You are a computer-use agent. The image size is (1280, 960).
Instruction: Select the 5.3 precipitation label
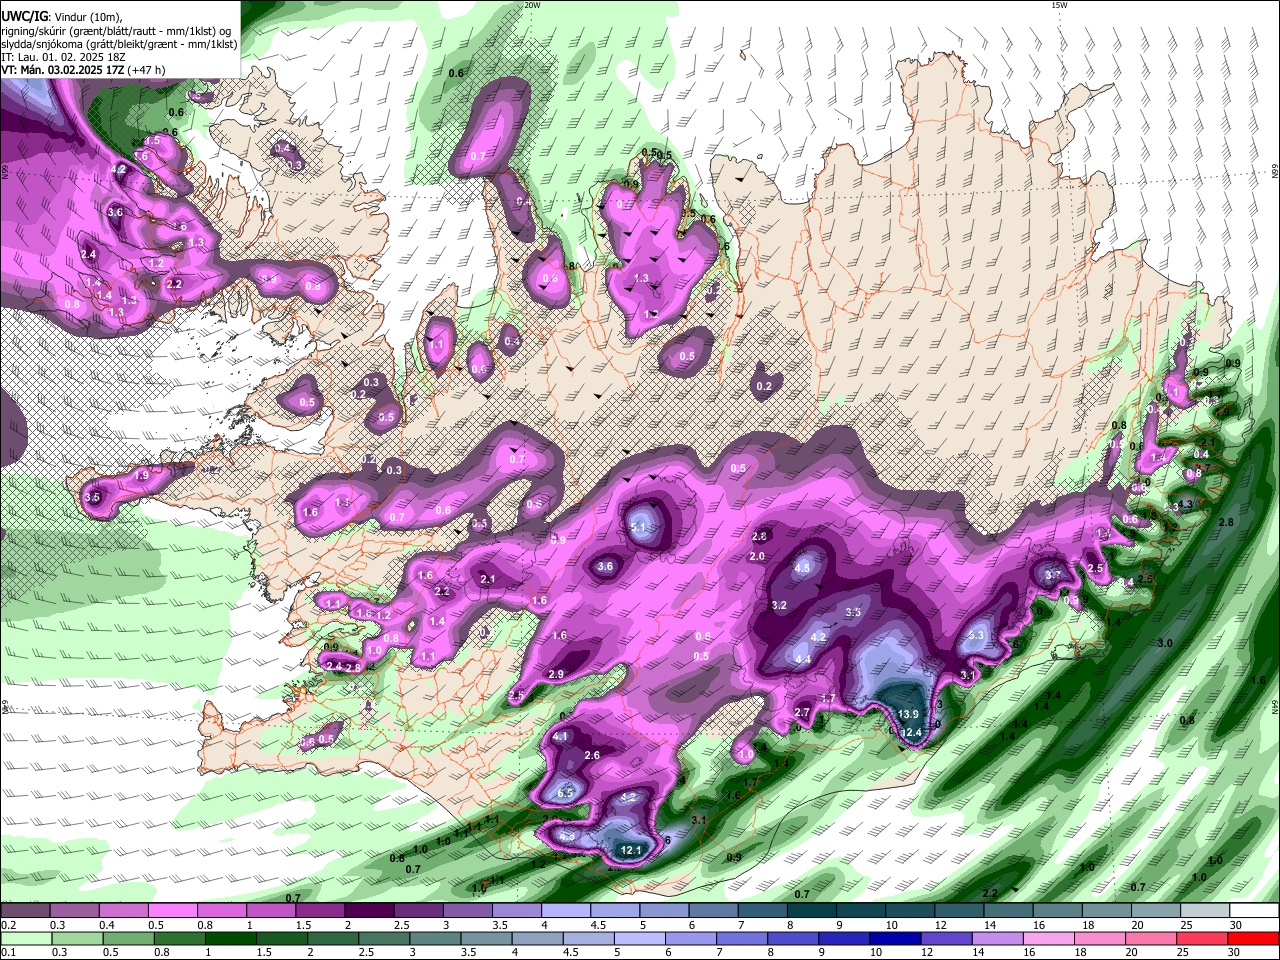[977, 635]
